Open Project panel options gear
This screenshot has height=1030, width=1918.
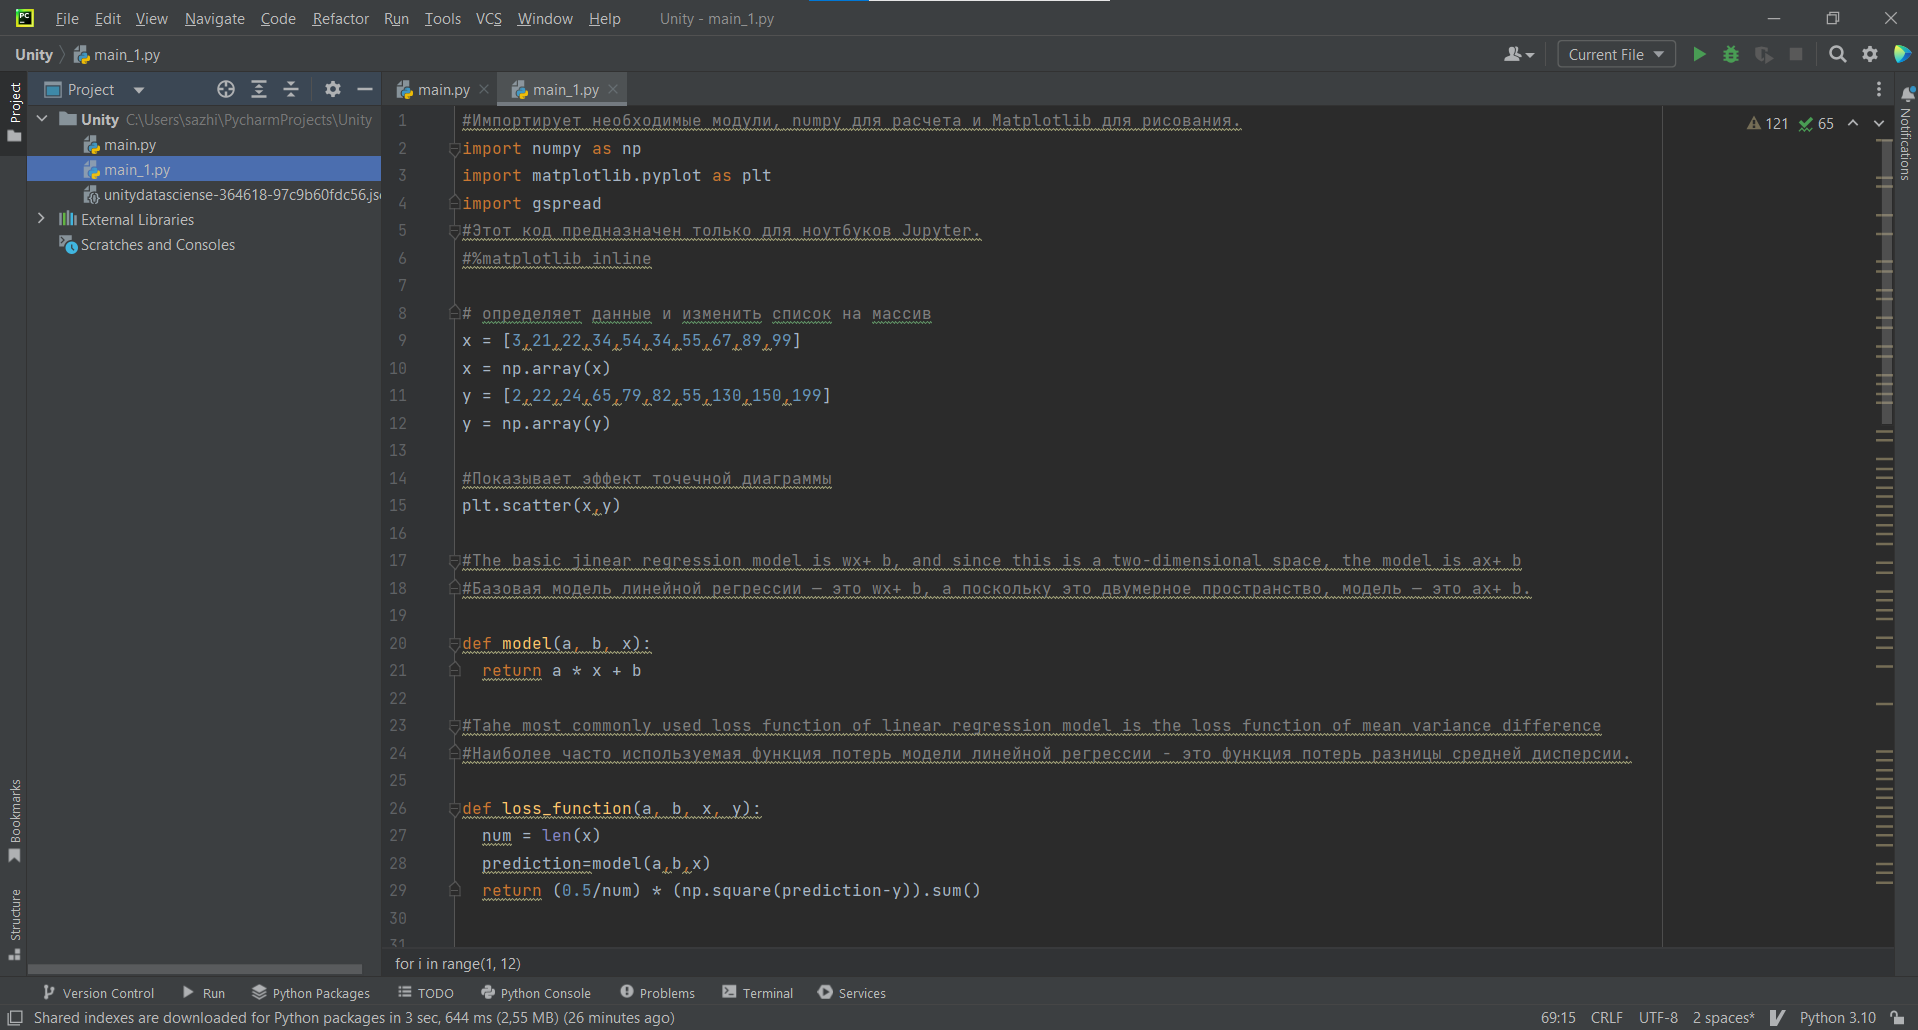click(x=332, y=89)
